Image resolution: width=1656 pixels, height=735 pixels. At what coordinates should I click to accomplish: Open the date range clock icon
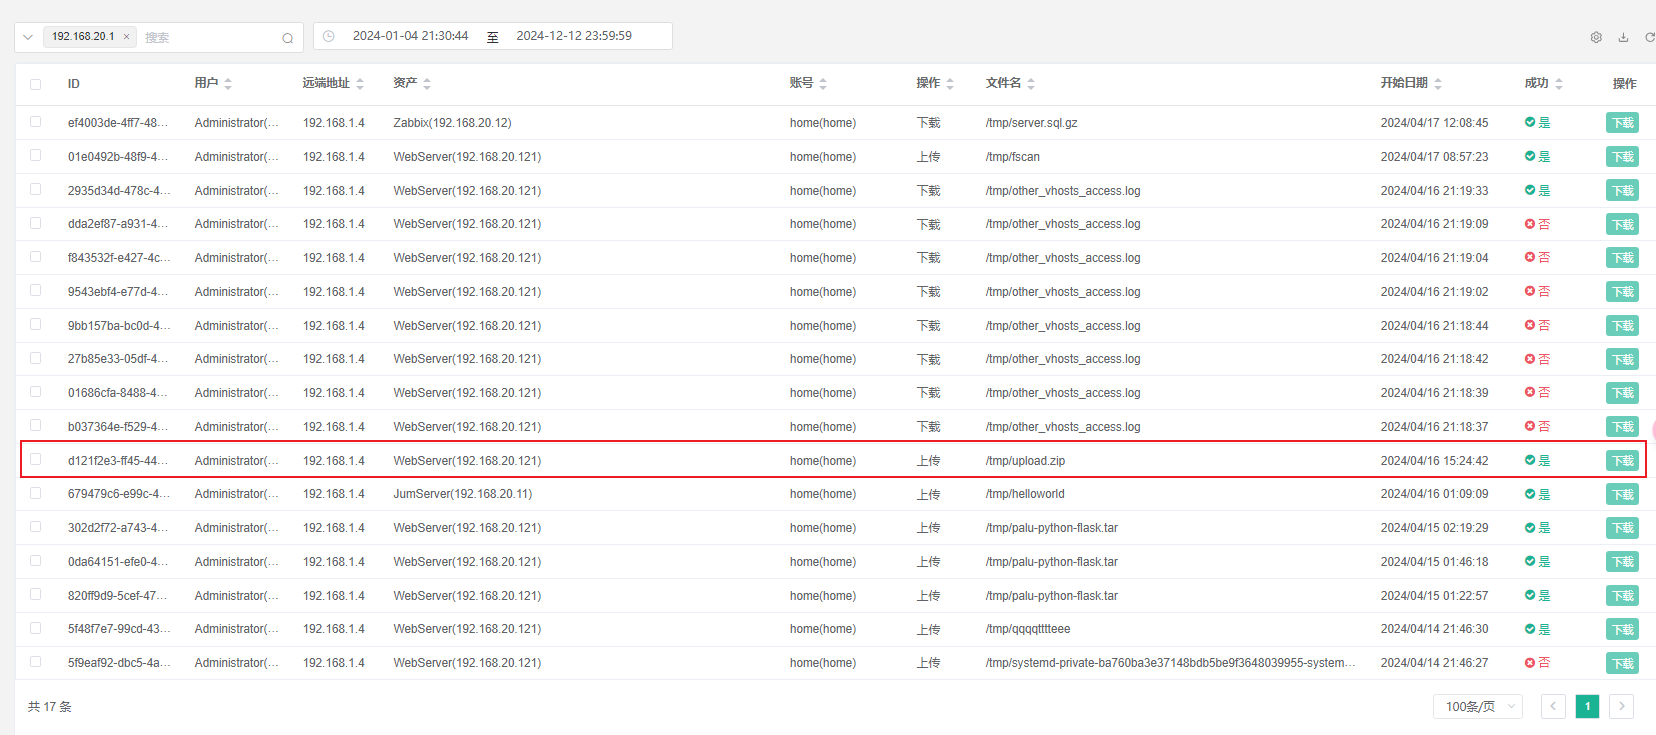click(x=328, y=36)
